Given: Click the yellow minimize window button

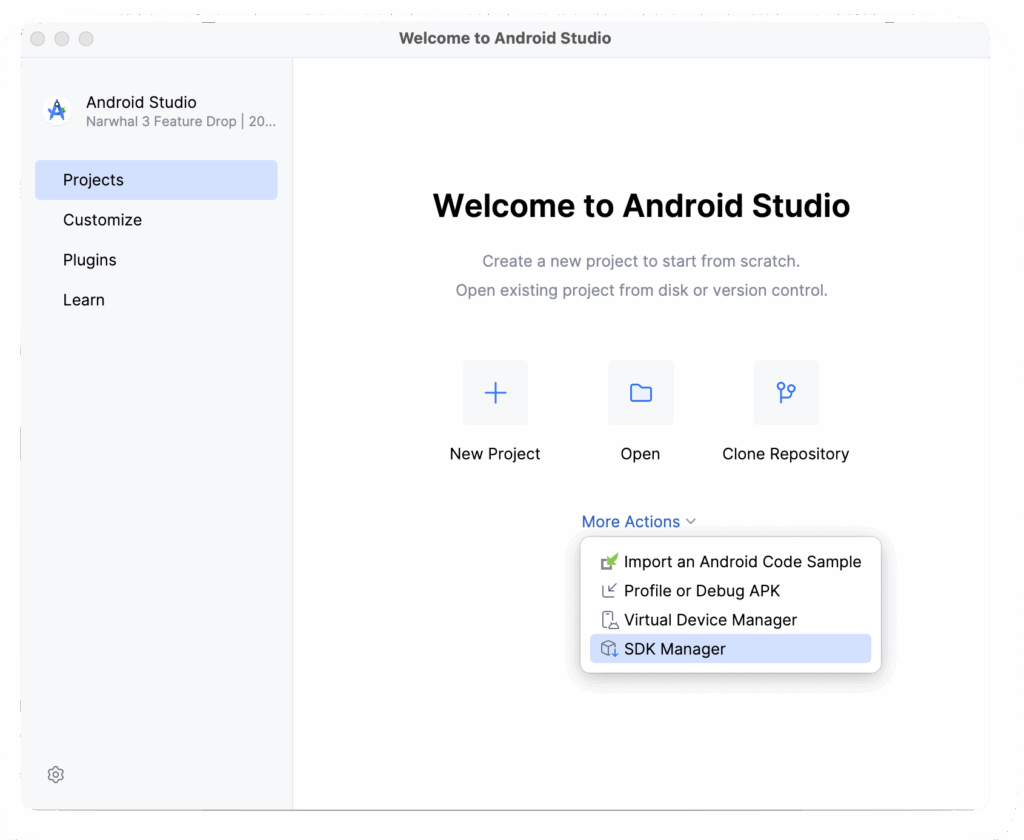Looking at the screenshot, I should point(62,39).
